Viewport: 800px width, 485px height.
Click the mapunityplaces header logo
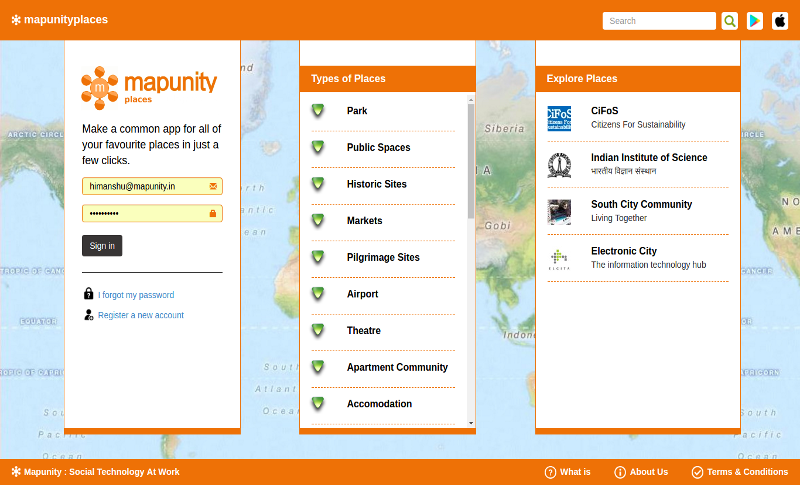click(x=60, y=20)
